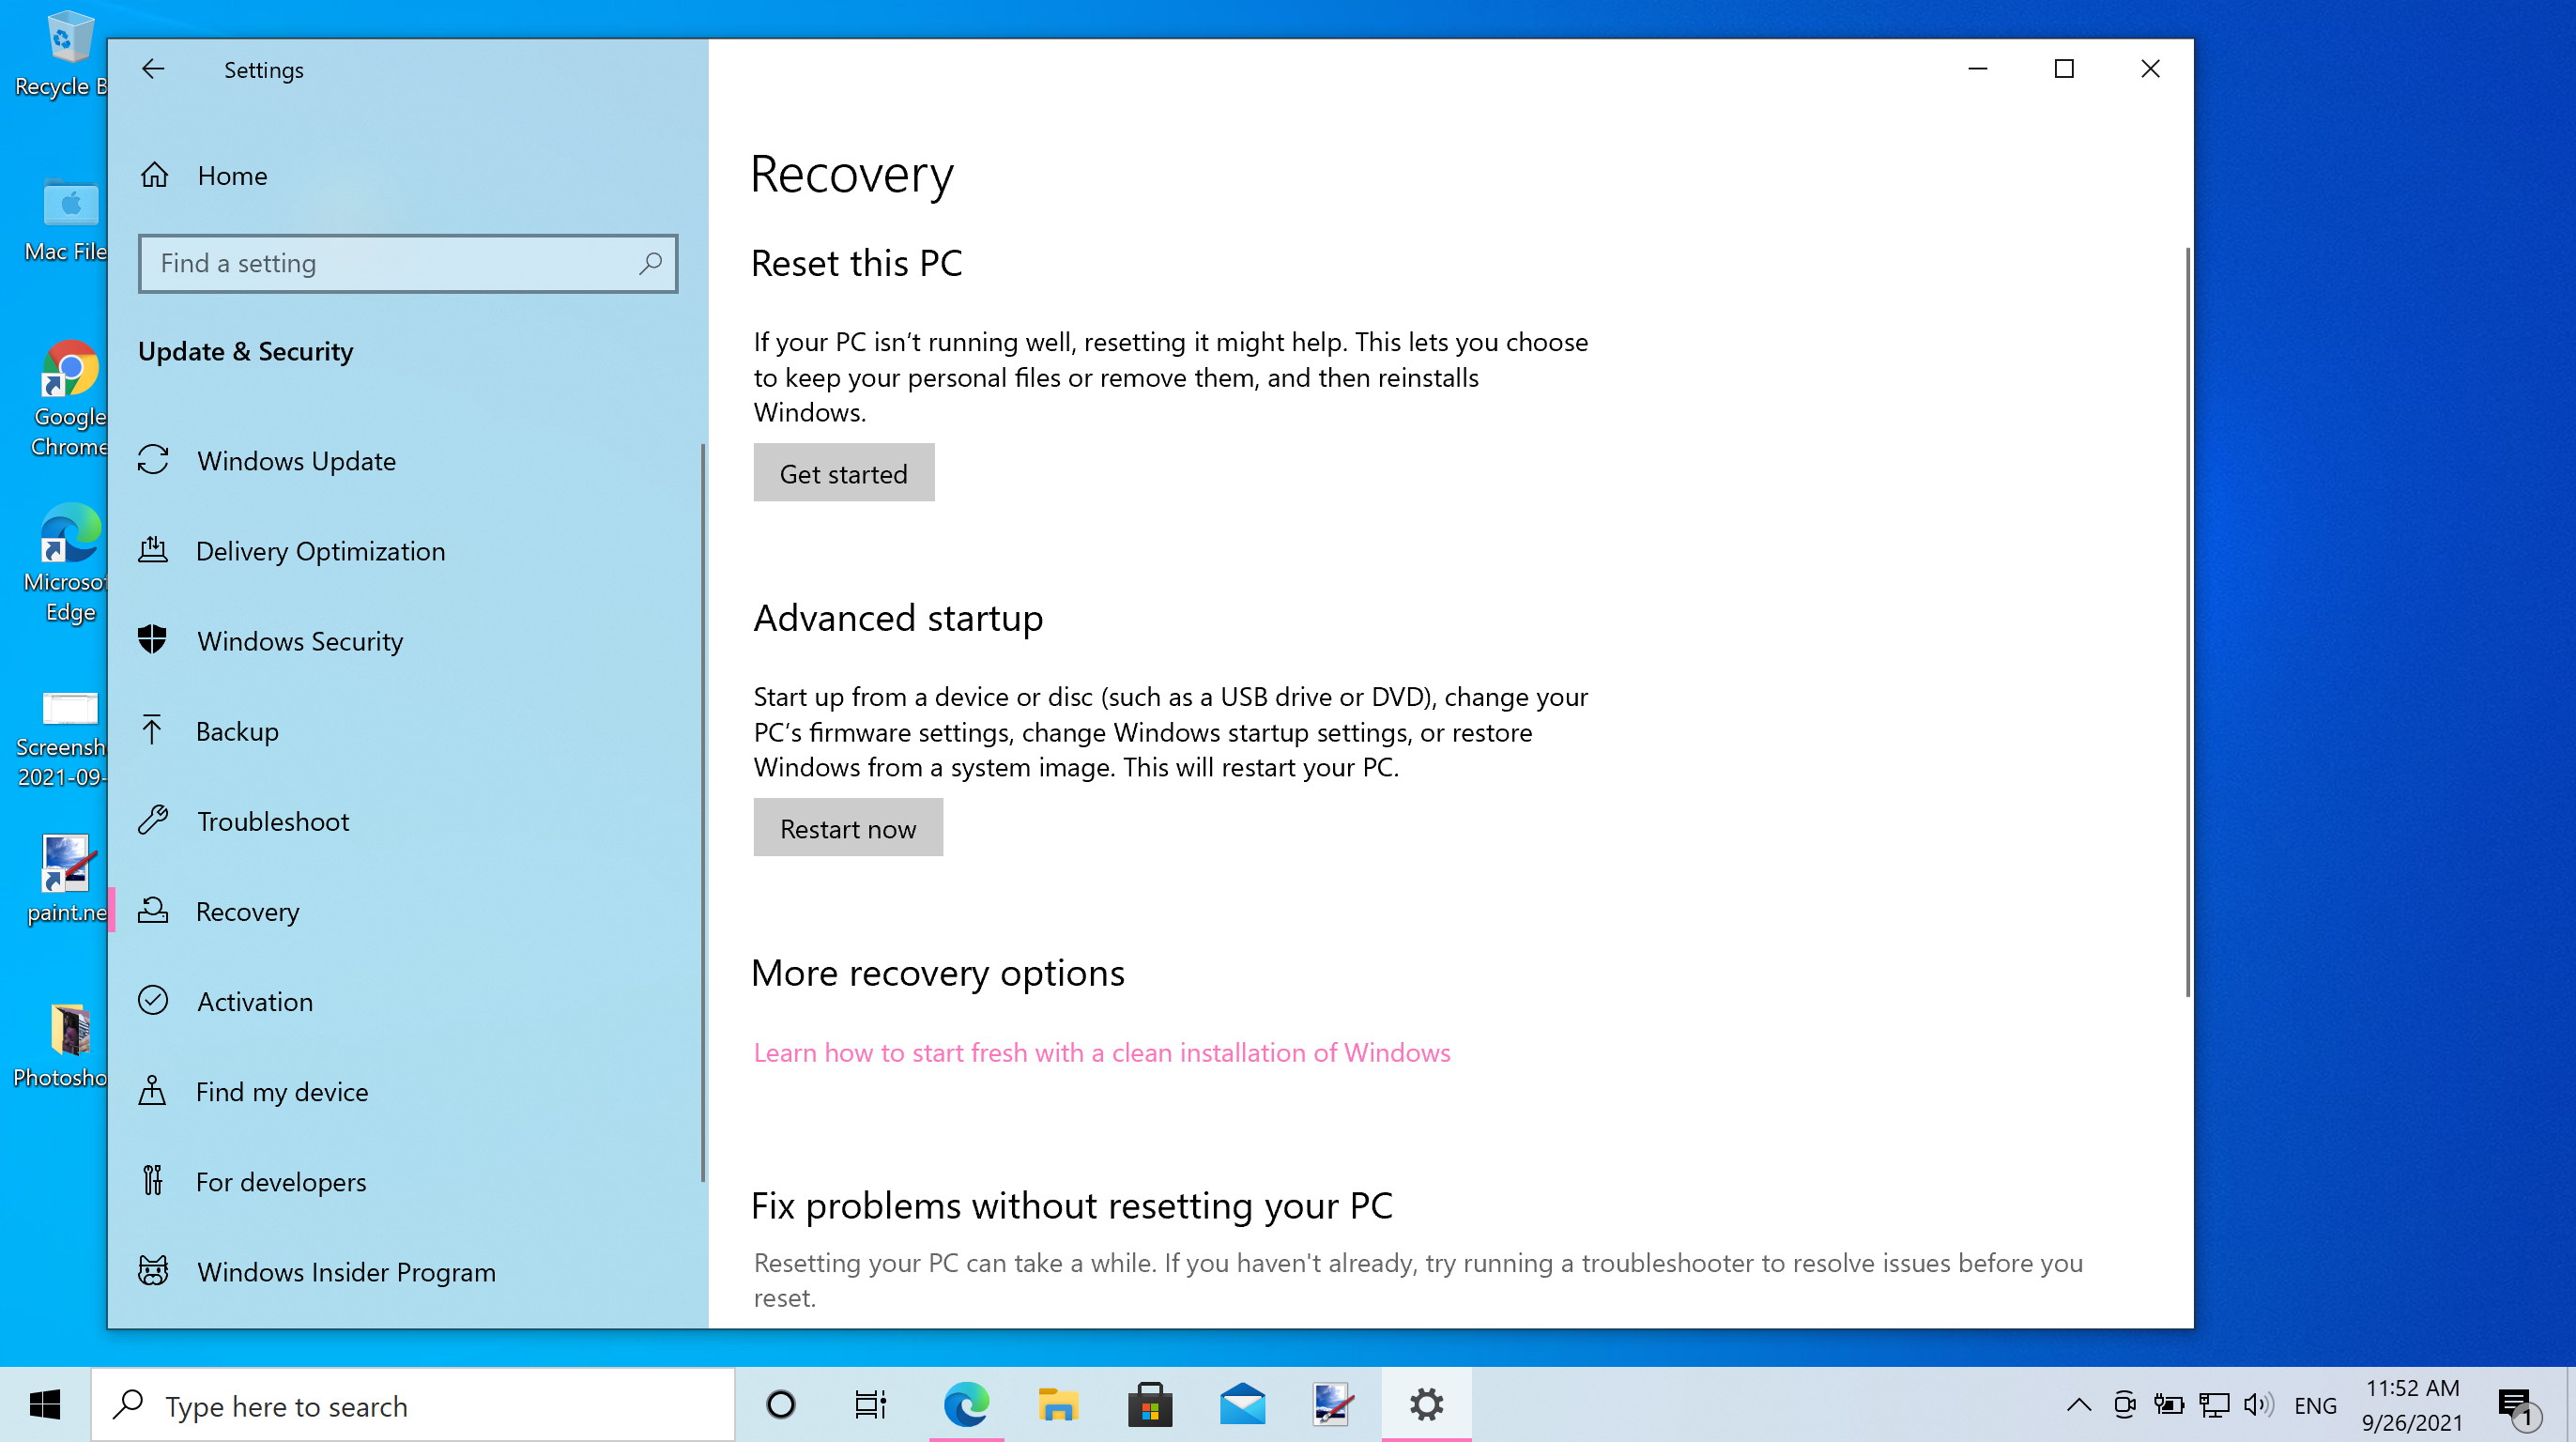
Task: Click the Windows Update sidebar icon
Action: [156, 460]
